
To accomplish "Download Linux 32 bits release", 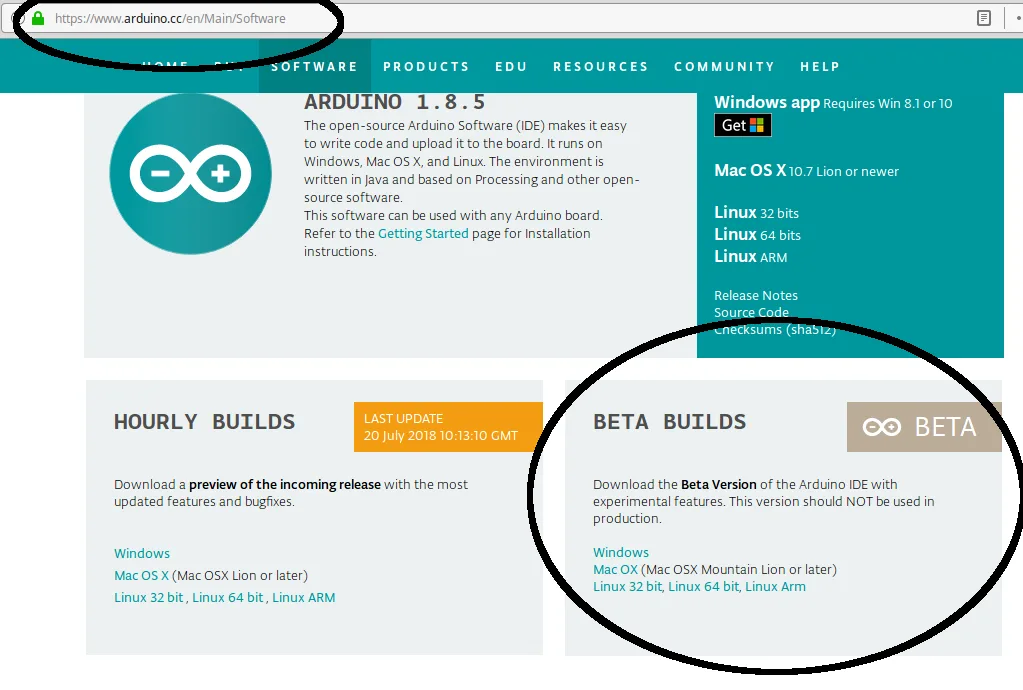I will (x=756, y=213).
